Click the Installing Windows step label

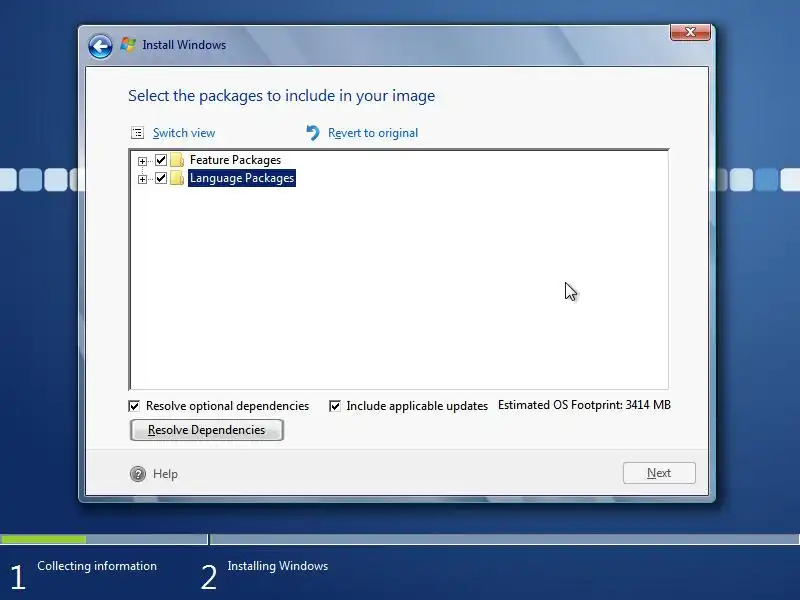pos(278,566)
